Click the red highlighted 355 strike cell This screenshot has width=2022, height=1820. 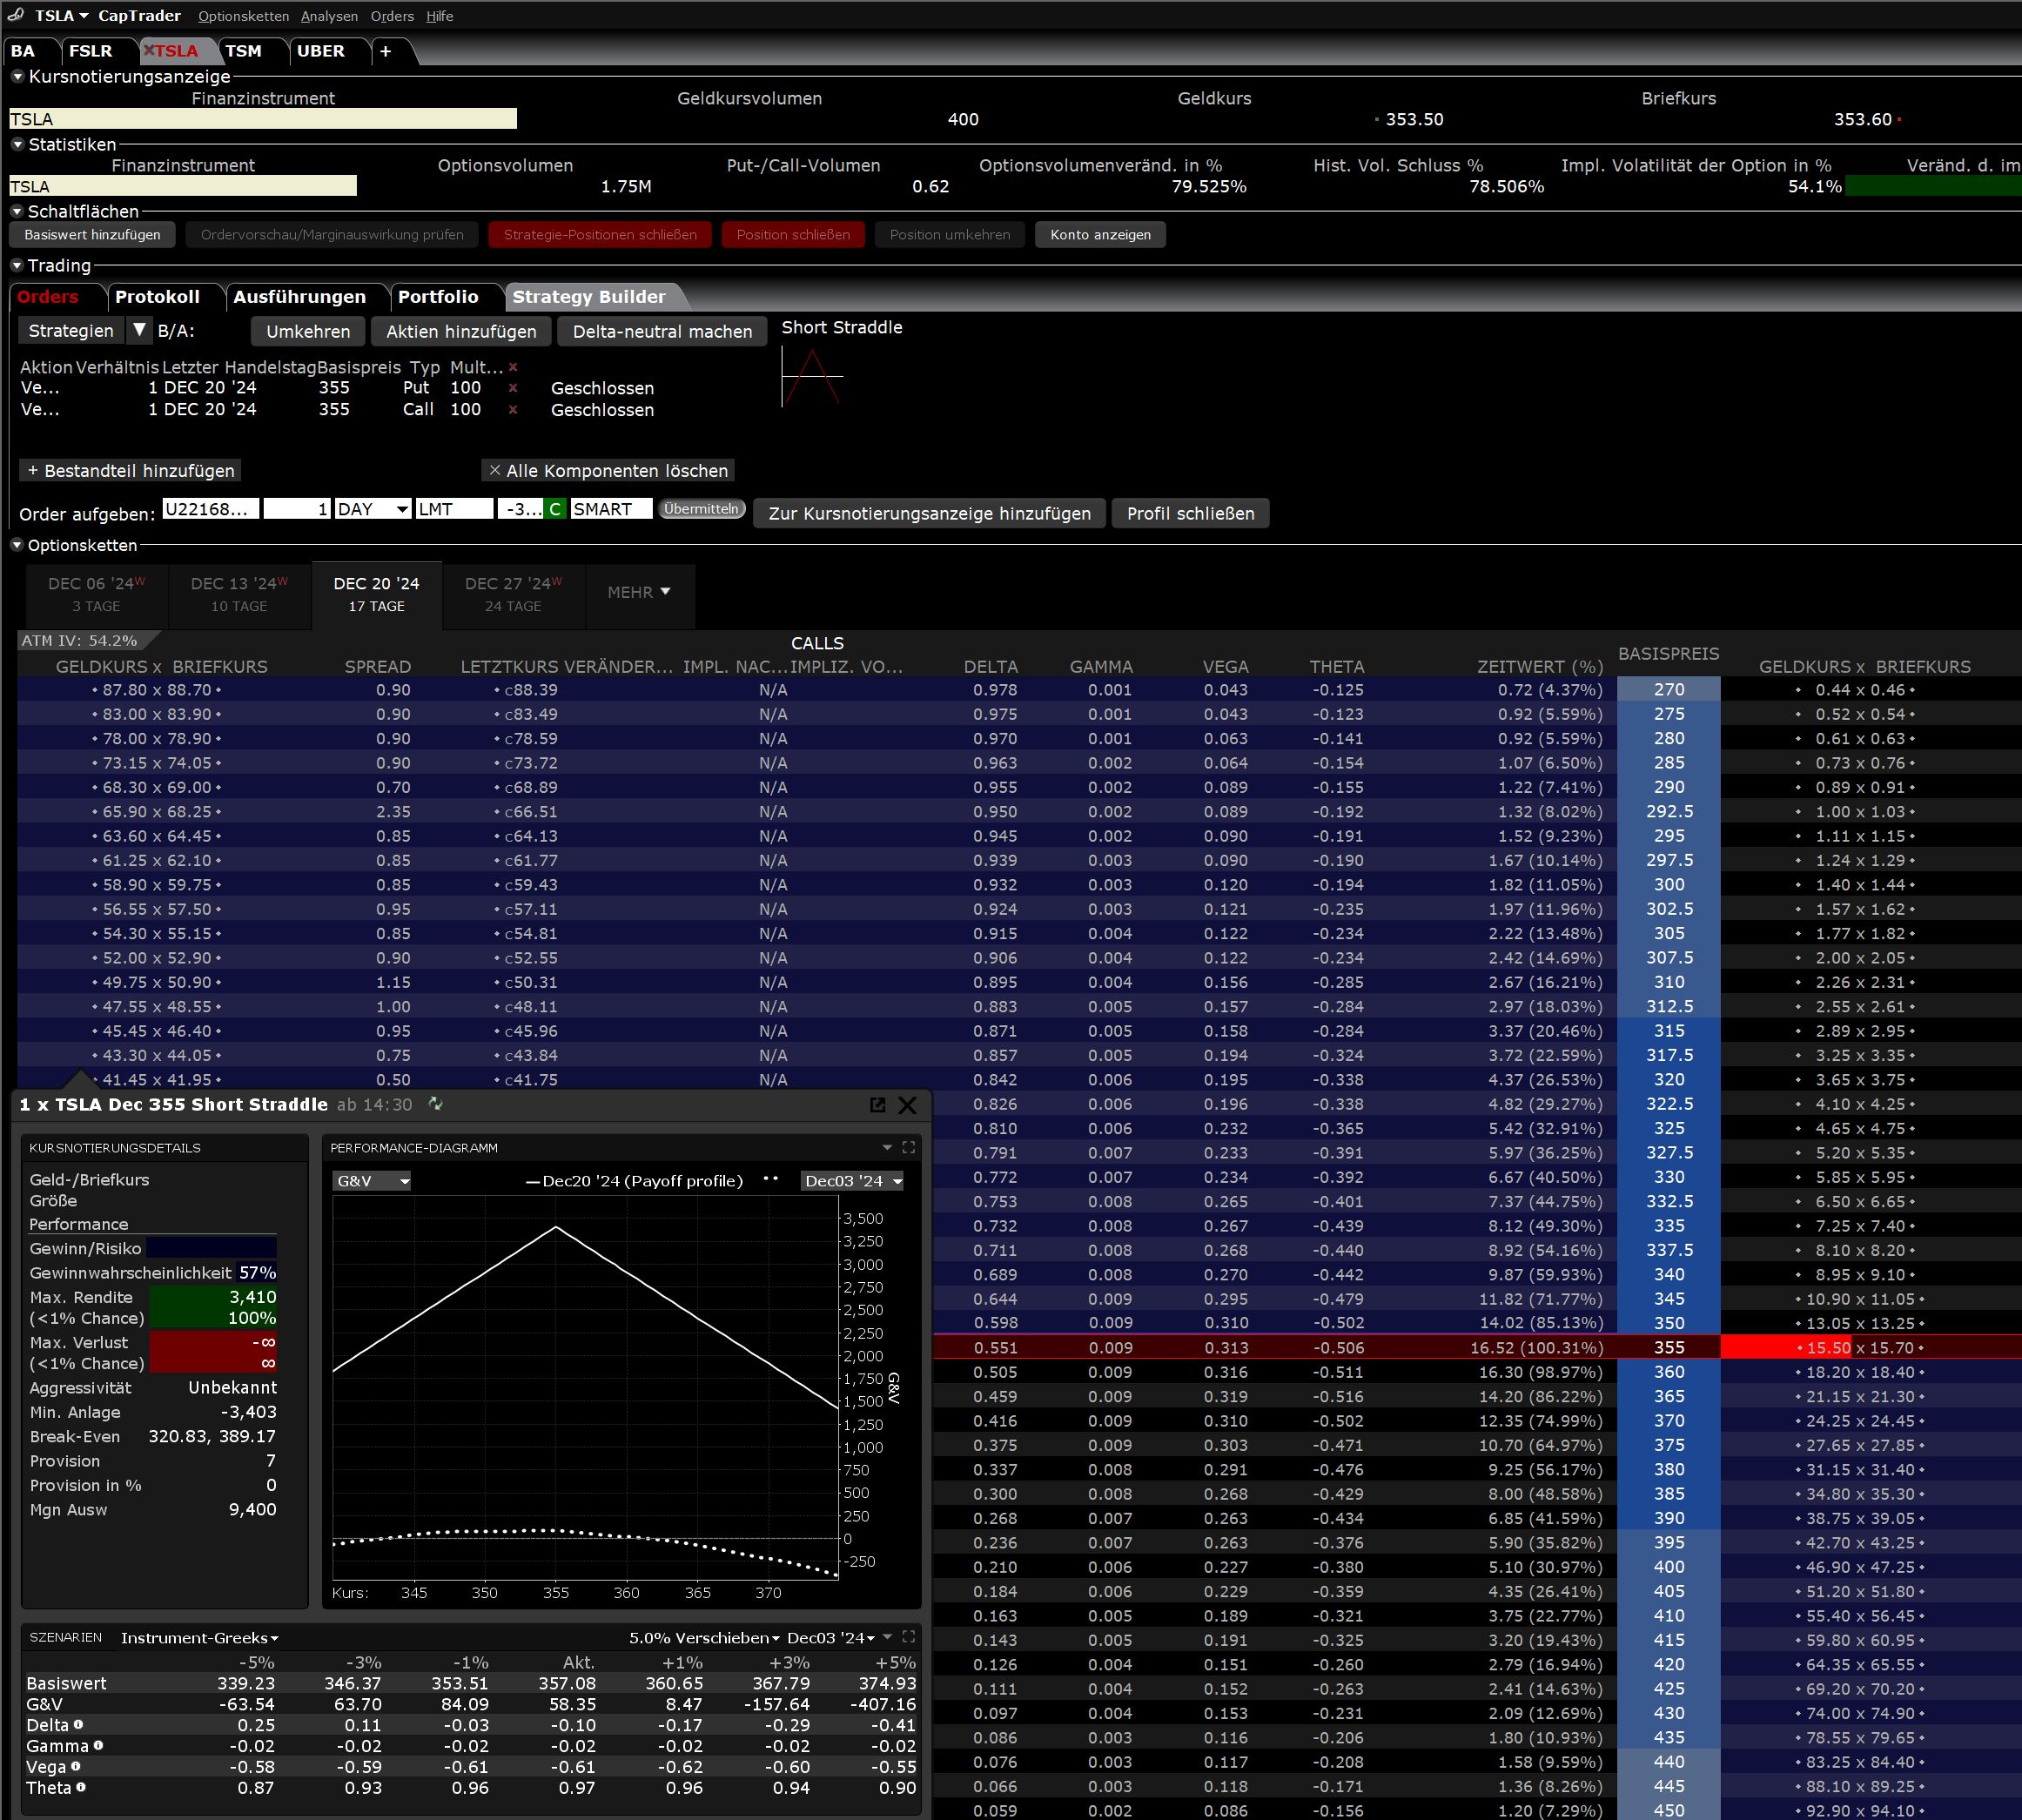click(x=1668, y=1348)
